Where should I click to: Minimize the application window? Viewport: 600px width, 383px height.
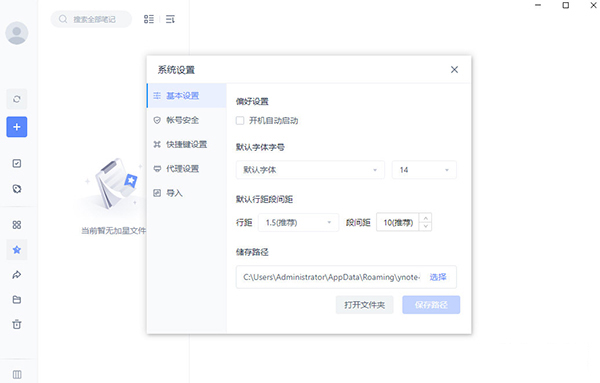(538, 5)
